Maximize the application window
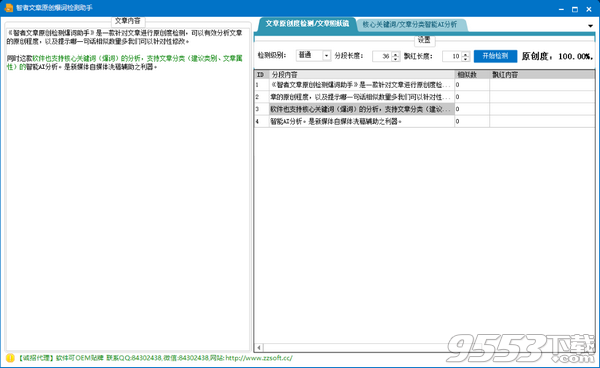Image resolution: width=600 pixels, height=368 pixels. click(575, 9)
